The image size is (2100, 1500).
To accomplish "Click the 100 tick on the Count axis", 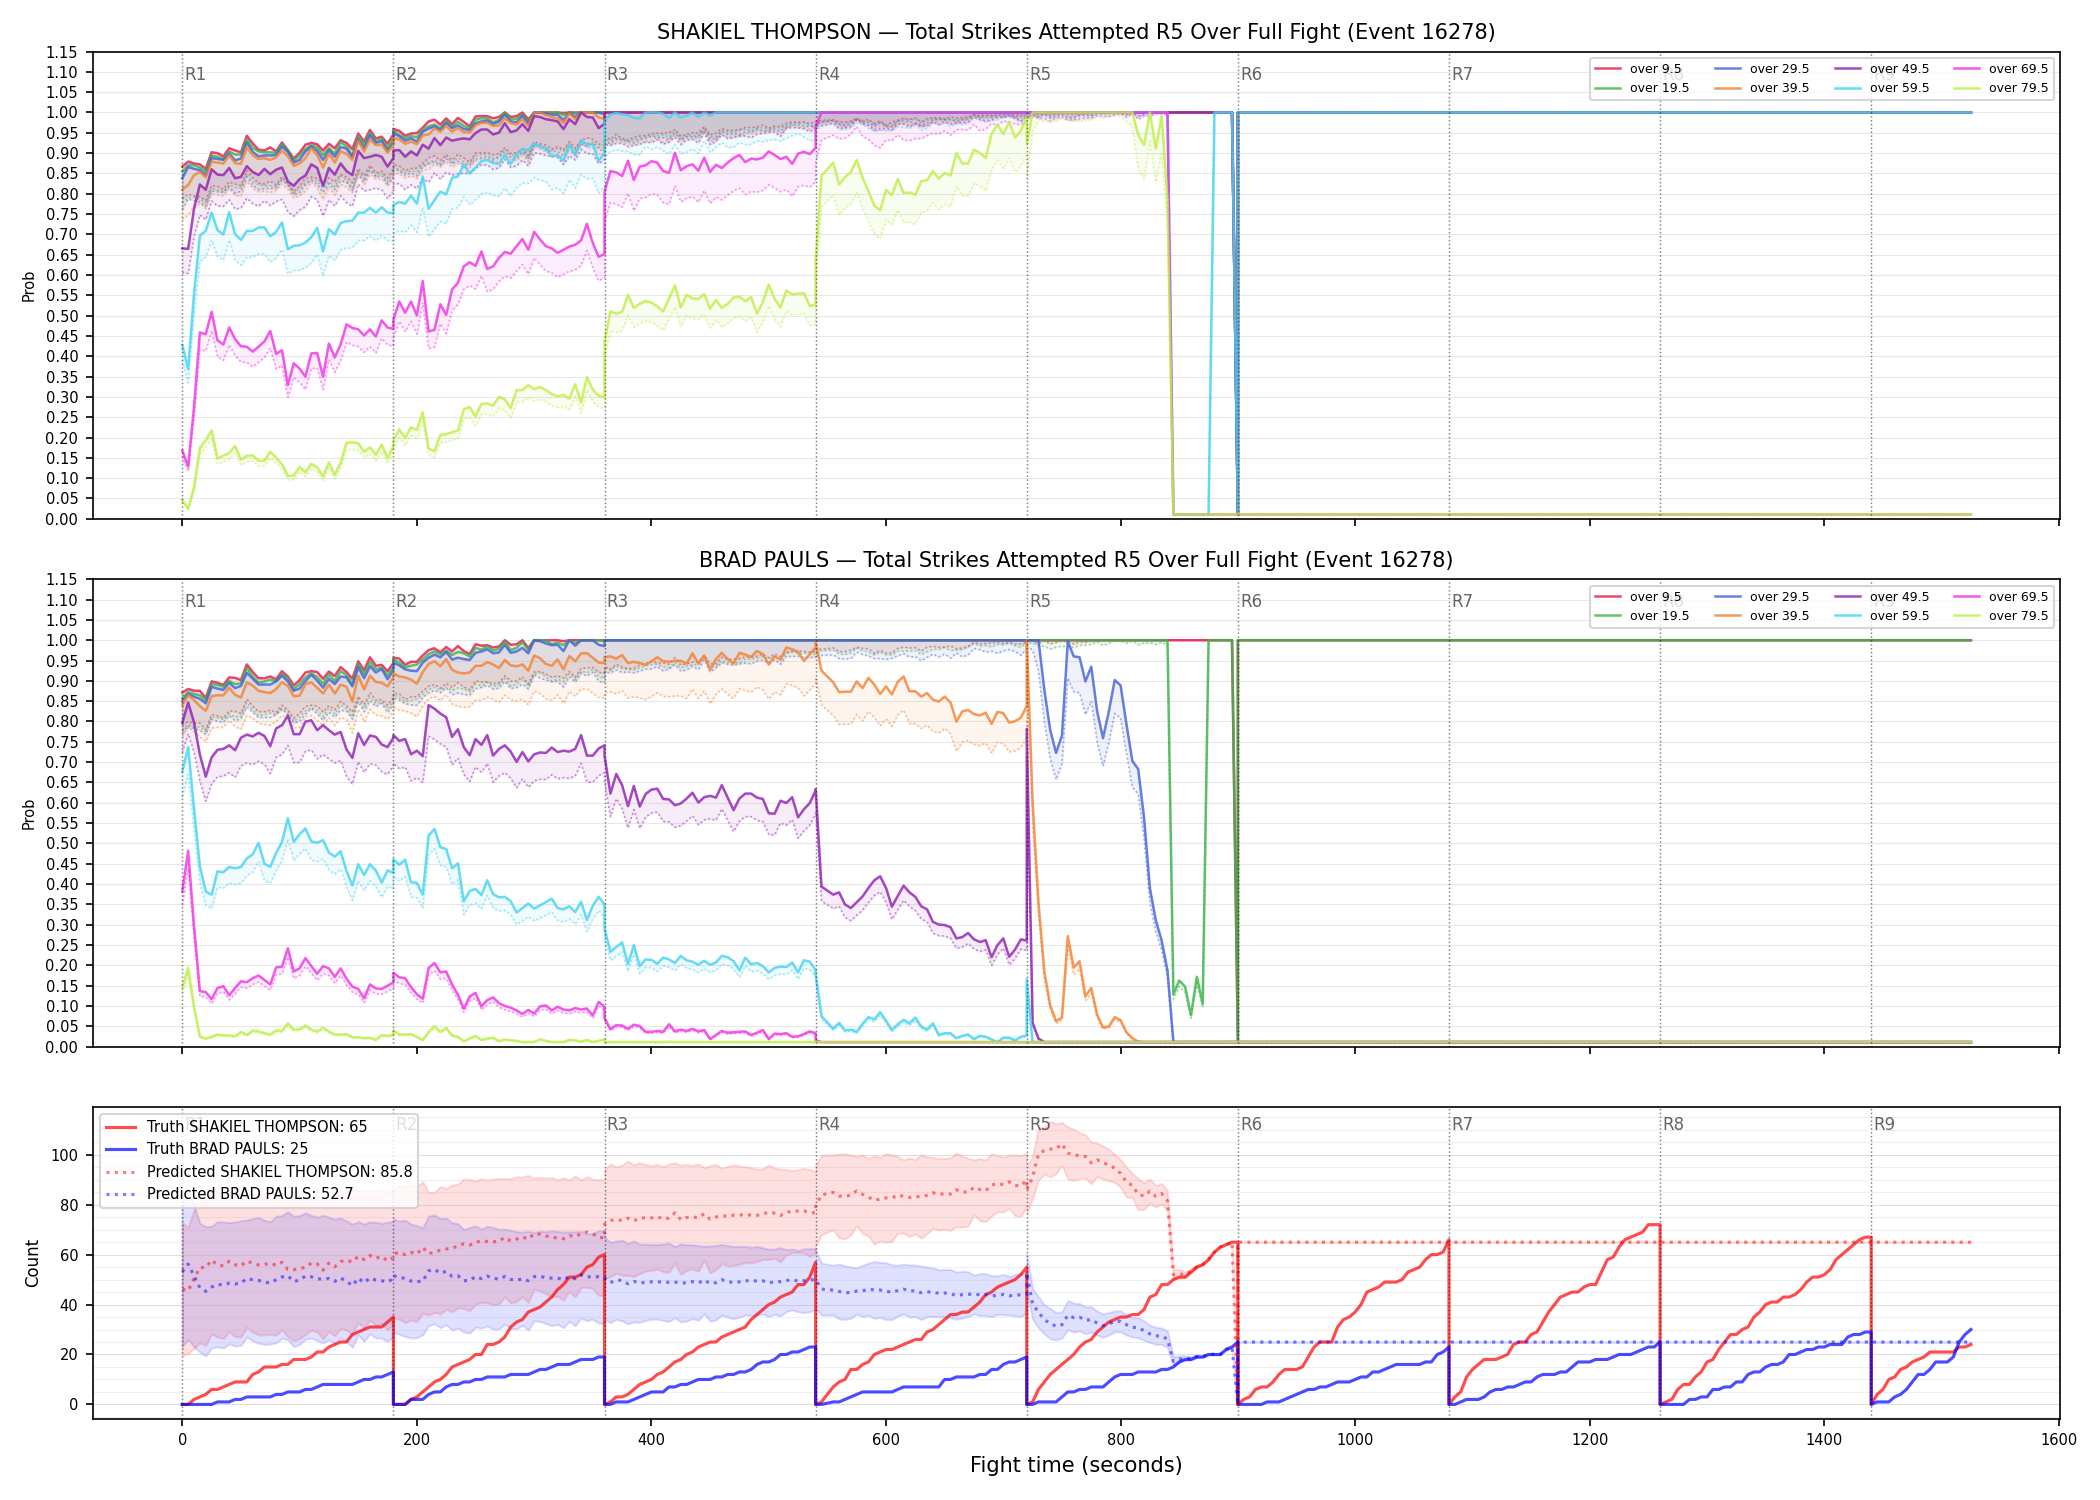I will (x=65, y=1155).
